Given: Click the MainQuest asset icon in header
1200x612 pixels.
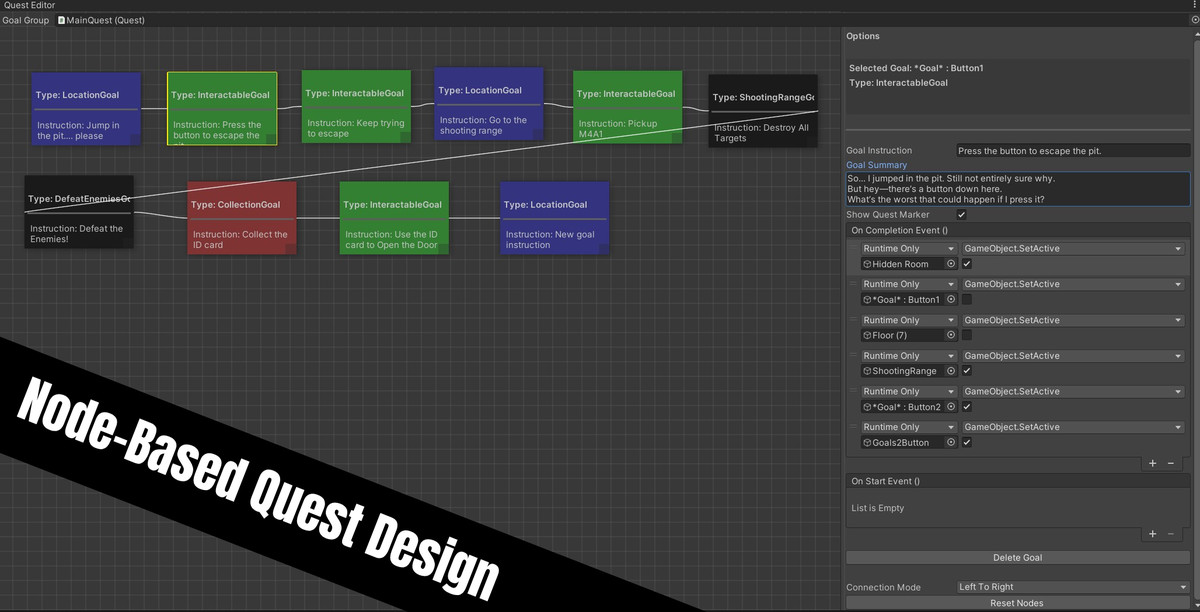Looking at the screenshot, I should [62, 20].
